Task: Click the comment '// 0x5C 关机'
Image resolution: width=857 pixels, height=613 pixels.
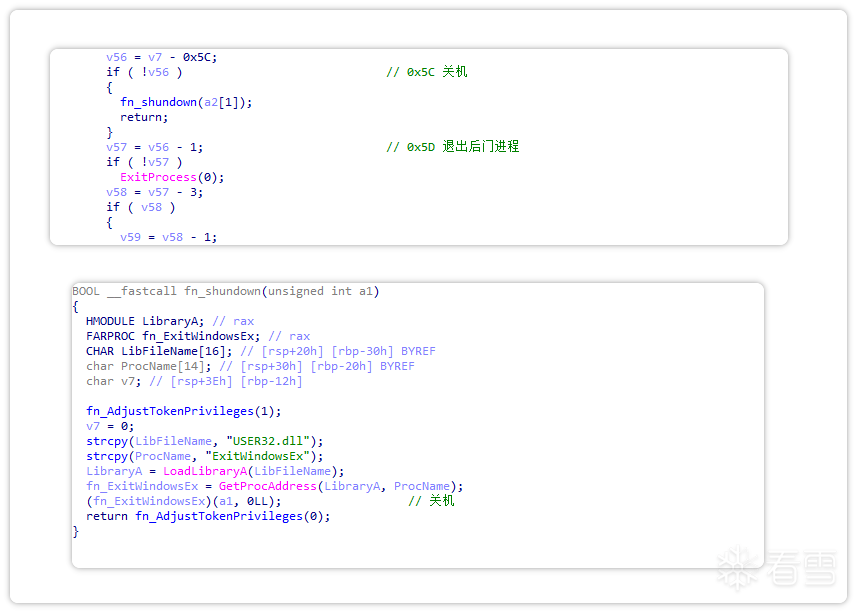Action: (426, 72)
